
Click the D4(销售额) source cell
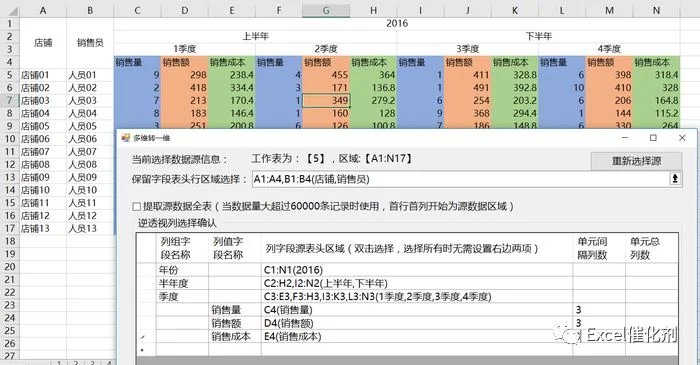click(417, 323)
